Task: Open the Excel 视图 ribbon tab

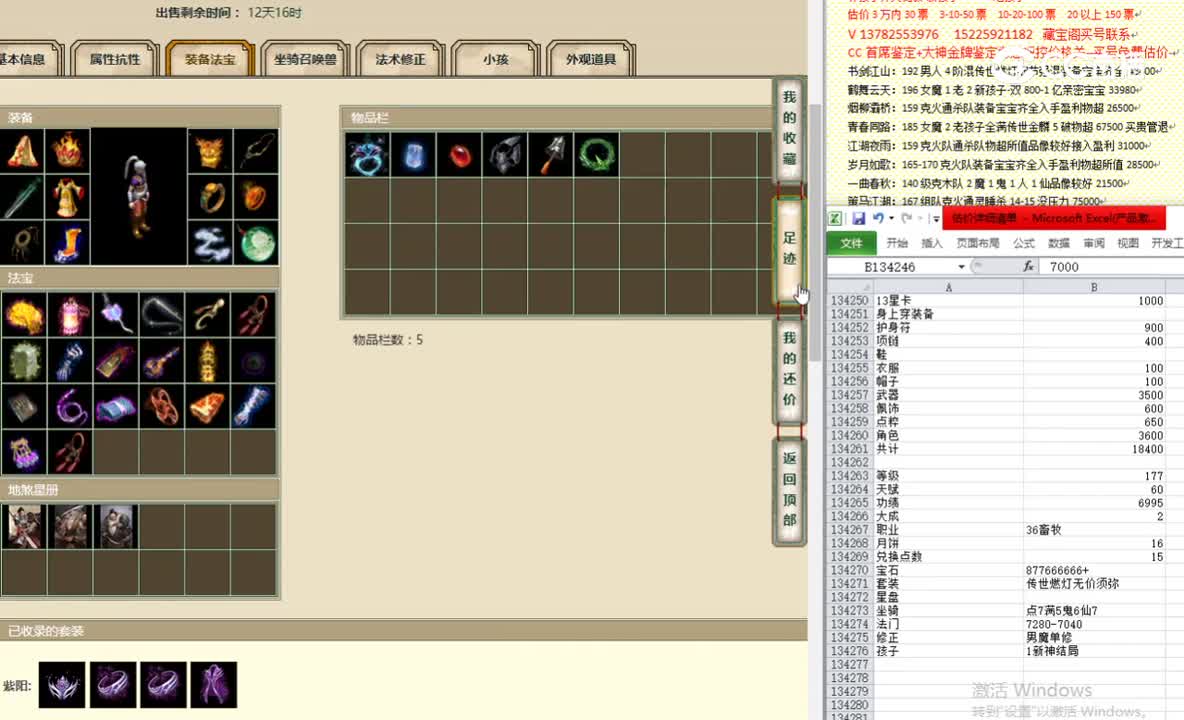Action: click(1128, 243)
